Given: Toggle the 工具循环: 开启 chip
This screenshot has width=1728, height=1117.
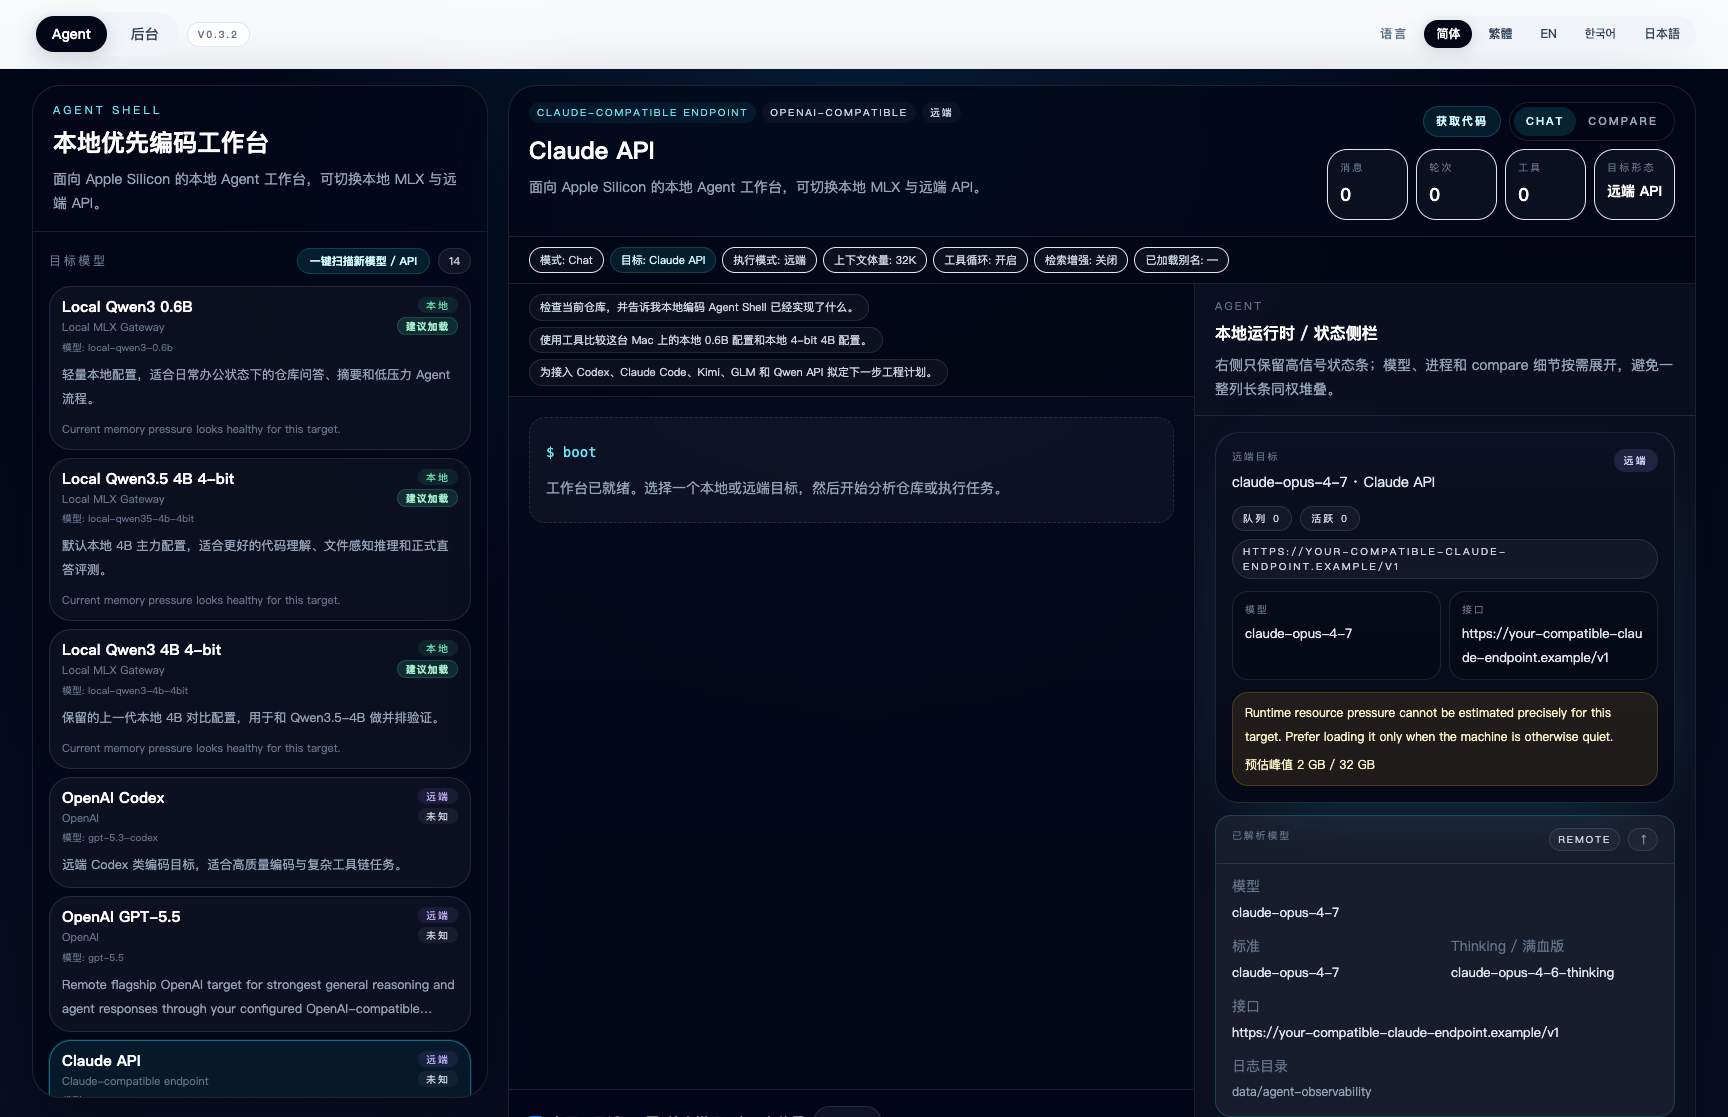Looking at the screenshot, I should coord(980,260).
